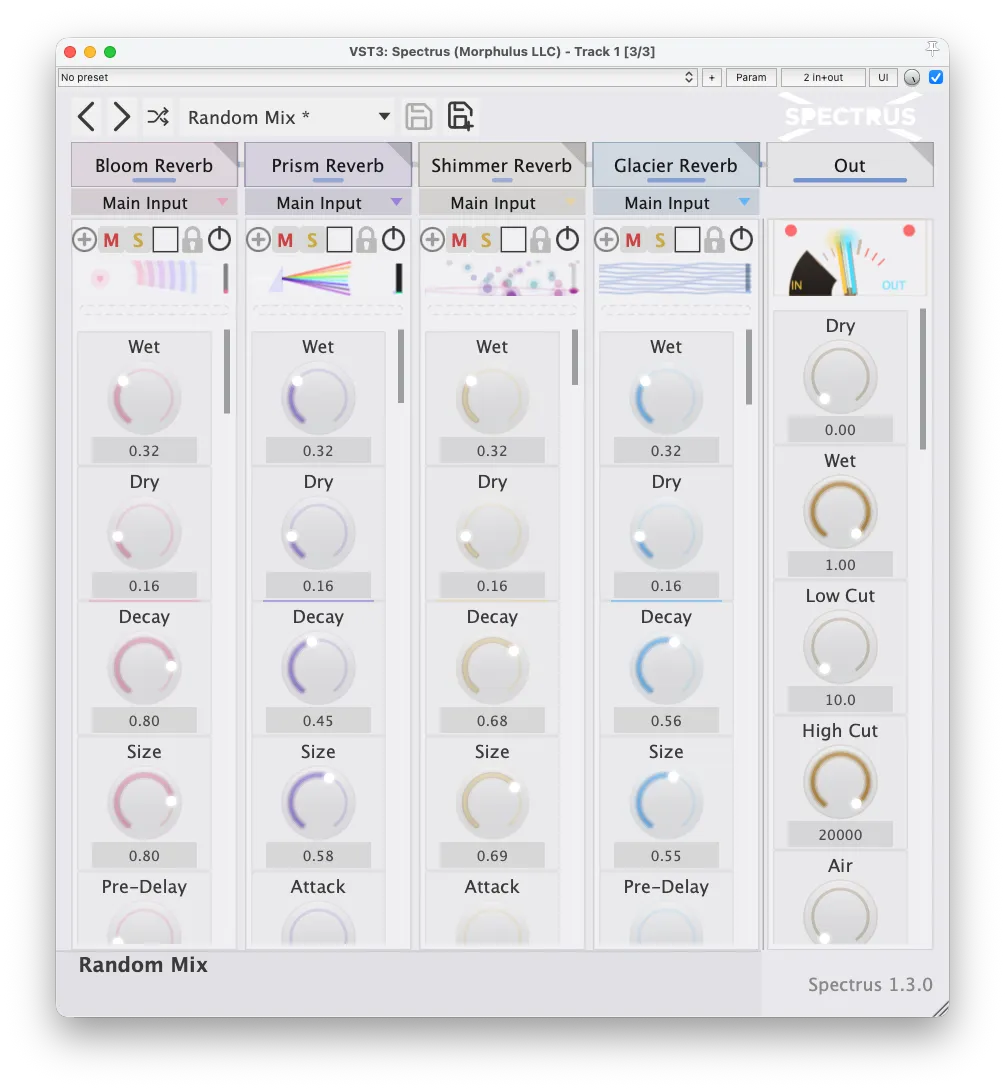The height and width of the screenshot is (1091, 1005).
Task: Click the red input clip indicator dot
Action: click(791, 231)
